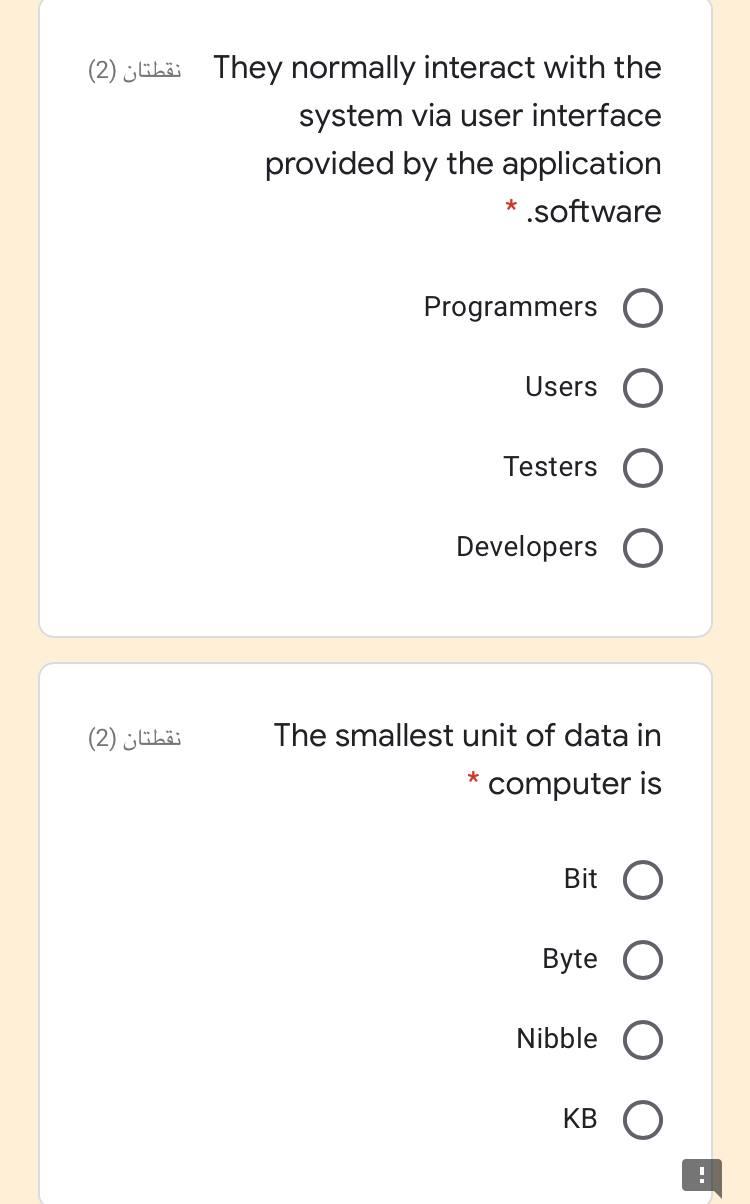
Task: Click the exclamation report icon at bottom right
Action: (x=701, y=1176)
